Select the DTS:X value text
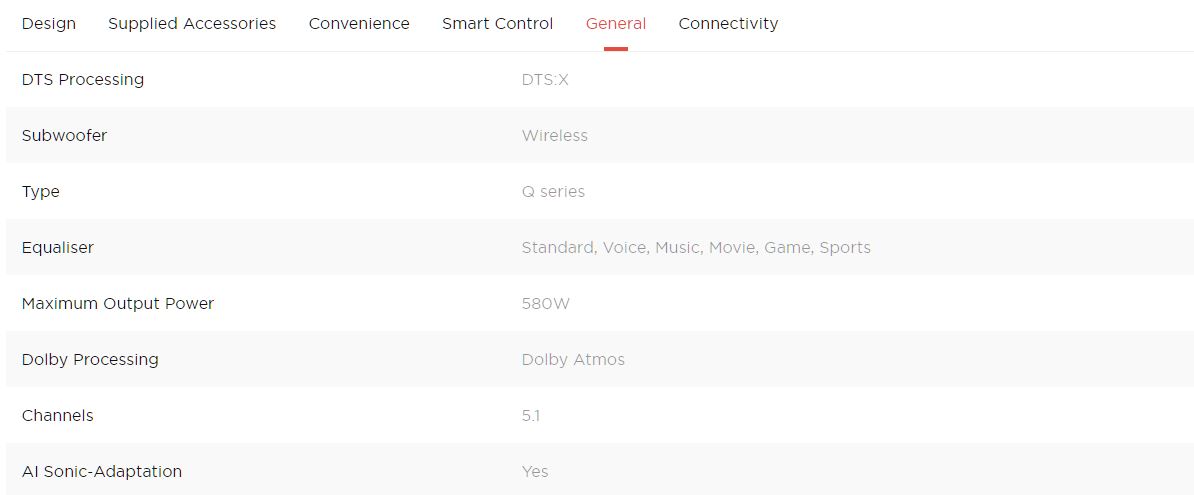This screenshot has width=1194, height=495. pos(545,80)
